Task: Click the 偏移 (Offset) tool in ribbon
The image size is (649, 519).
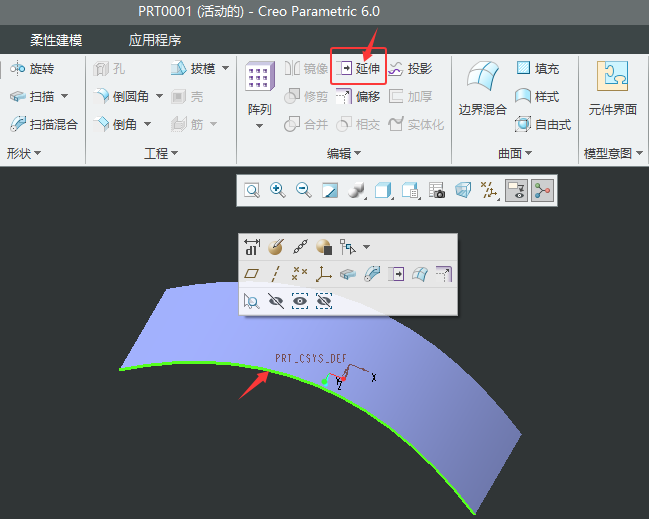Action: pos(358,96)
